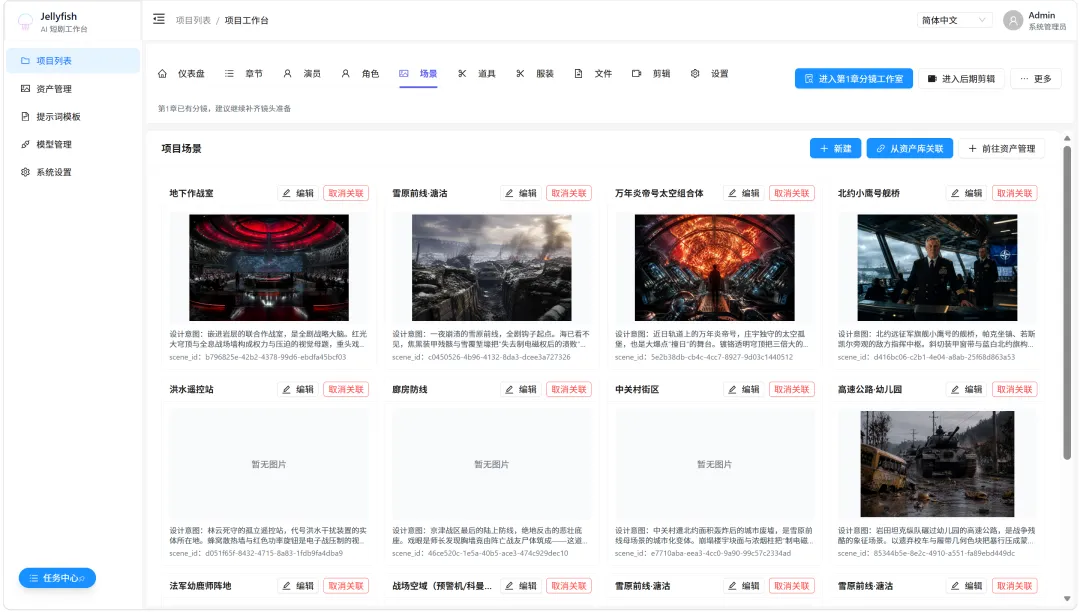1080x612 pixels.
Task: Edit the 中关村街区 scene
Action: click(743, 390)
